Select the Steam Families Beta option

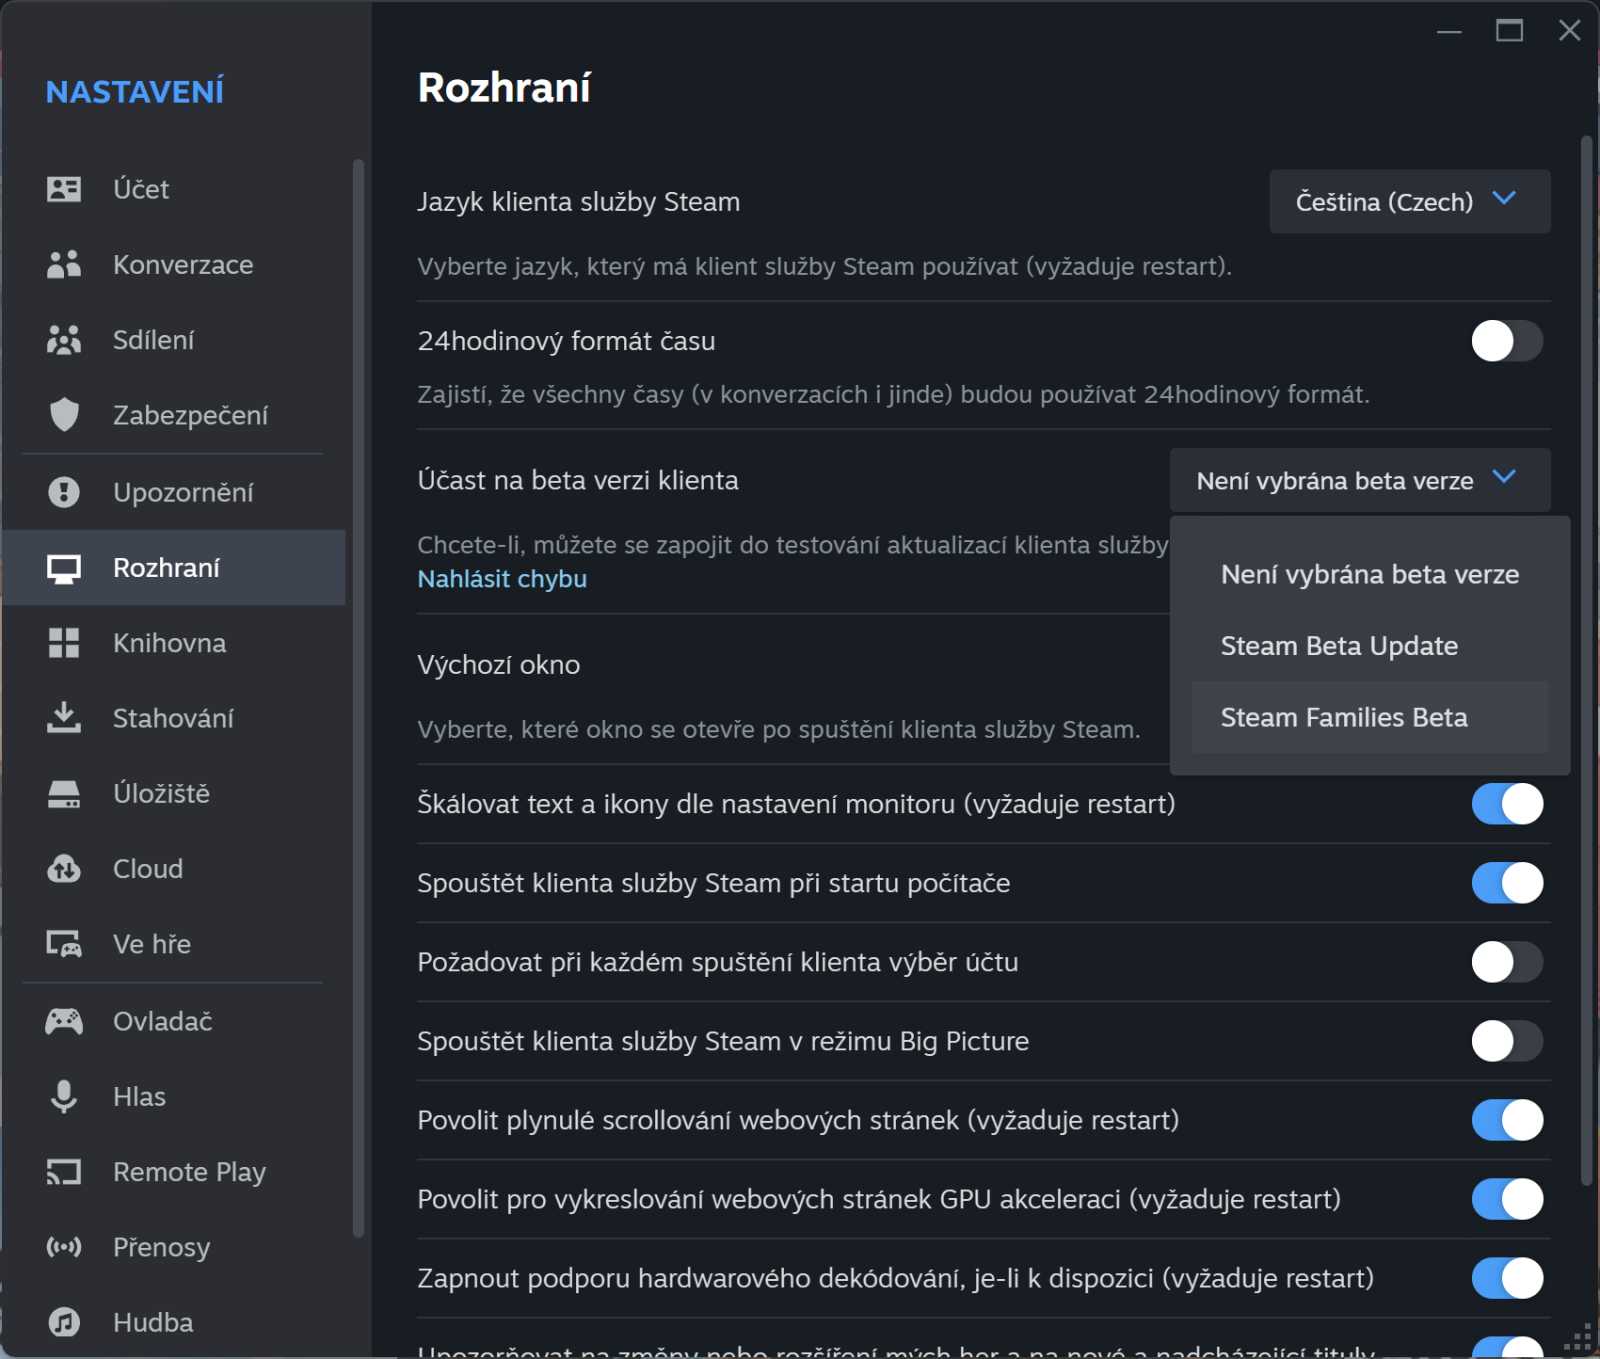click(x=1370, y=718)
